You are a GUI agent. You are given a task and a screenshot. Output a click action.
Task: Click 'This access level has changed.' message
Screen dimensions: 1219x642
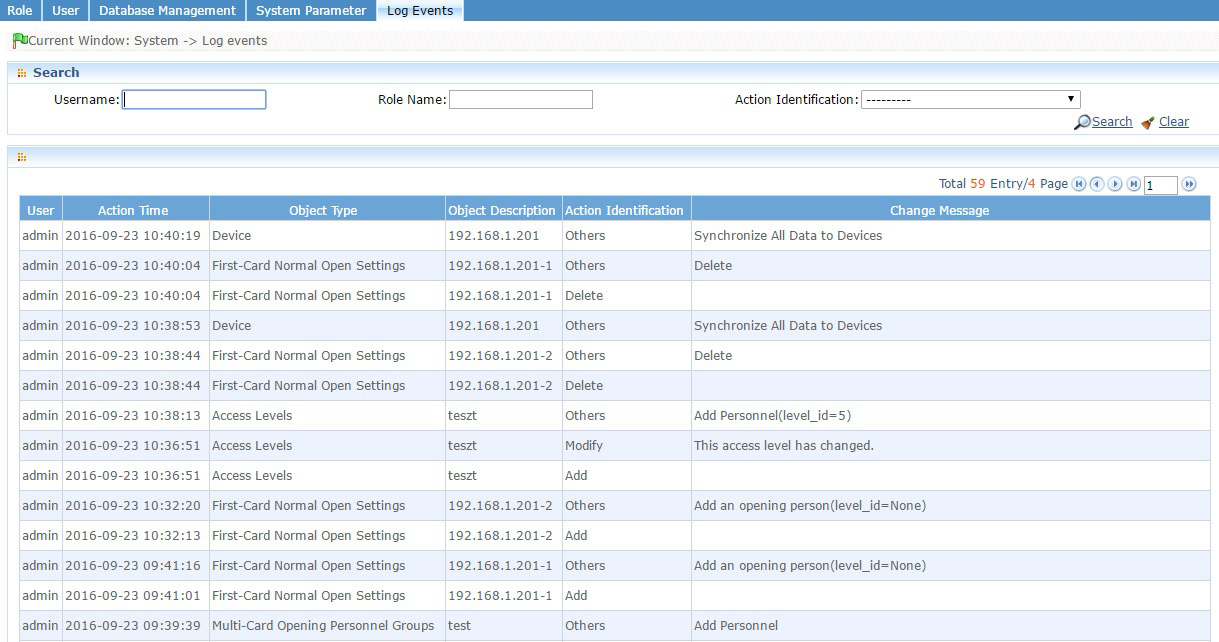click(784, 446)
